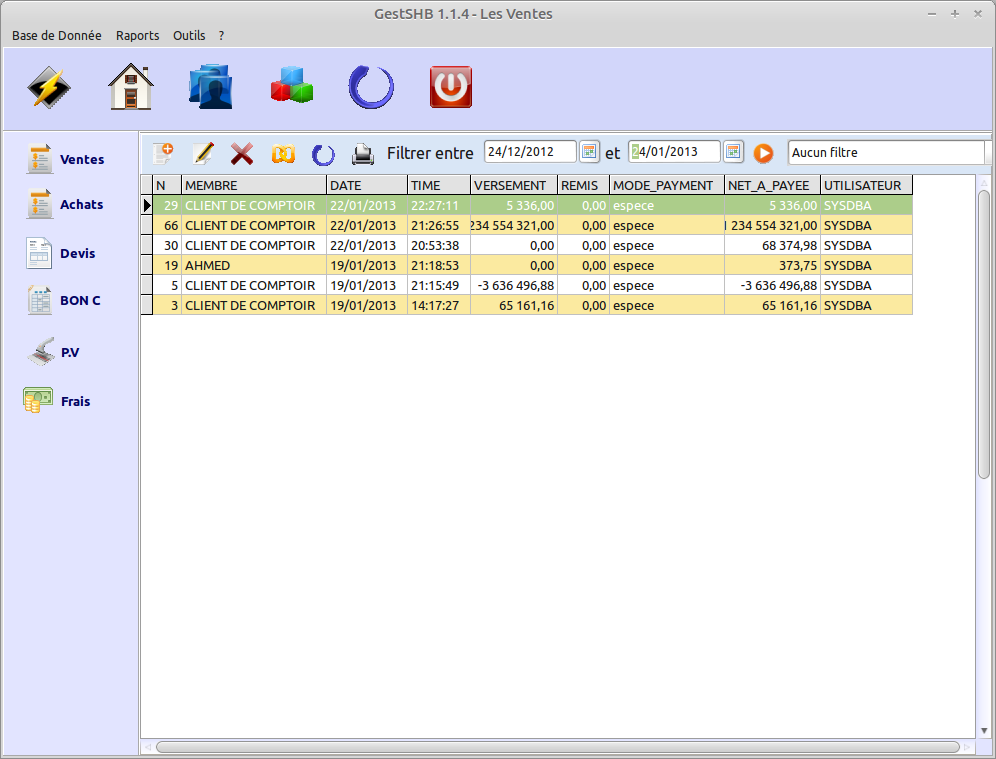The width and height of the screenshot is (996, 759).
Task: Click the red X delete icon
Action: click(242, 153)
